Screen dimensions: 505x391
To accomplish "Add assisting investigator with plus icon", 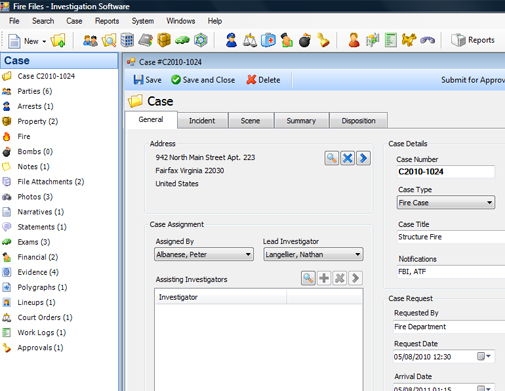I will pyautogui.click(x=324, y=278).
